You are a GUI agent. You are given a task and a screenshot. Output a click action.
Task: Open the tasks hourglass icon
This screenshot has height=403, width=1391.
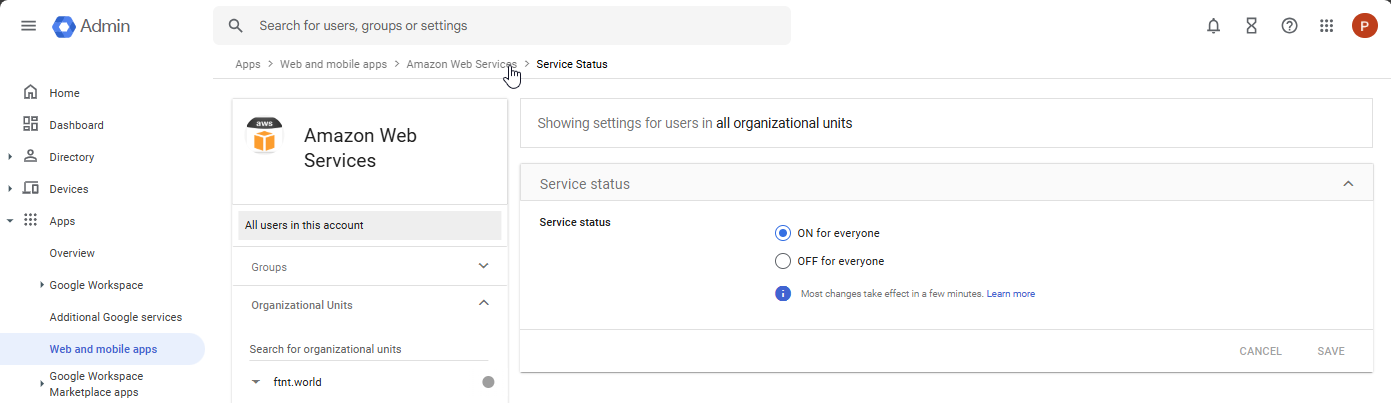pyautogui.click(x=1251, y=26)
